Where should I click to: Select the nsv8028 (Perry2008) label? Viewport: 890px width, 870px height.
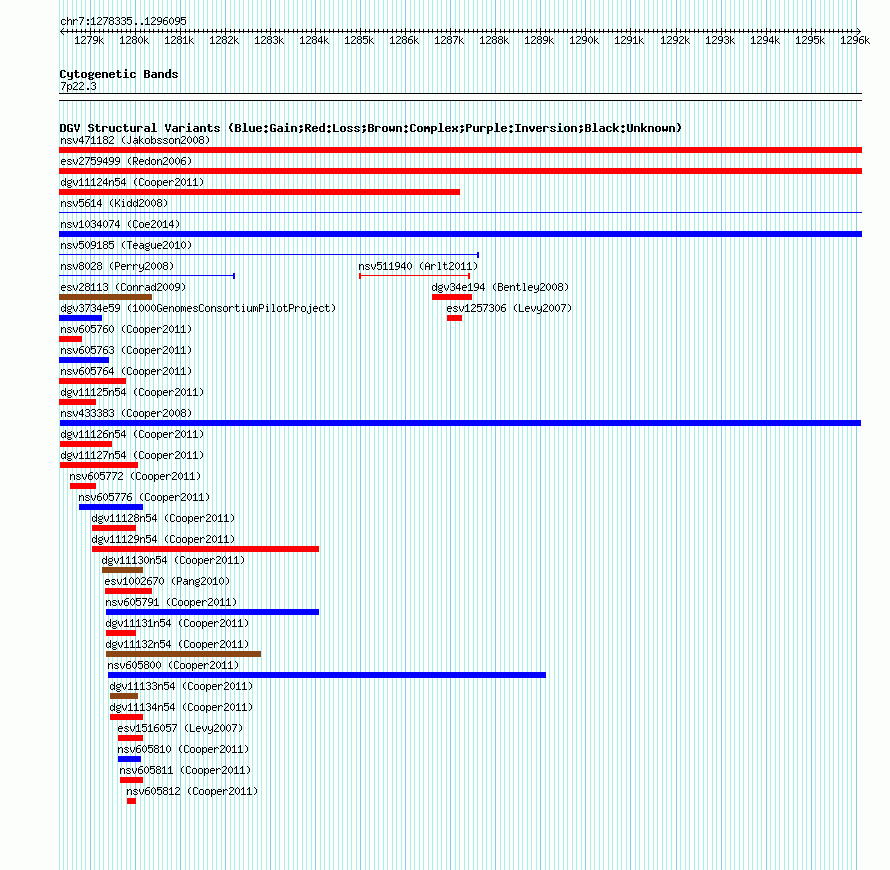[x=117, y=266]
